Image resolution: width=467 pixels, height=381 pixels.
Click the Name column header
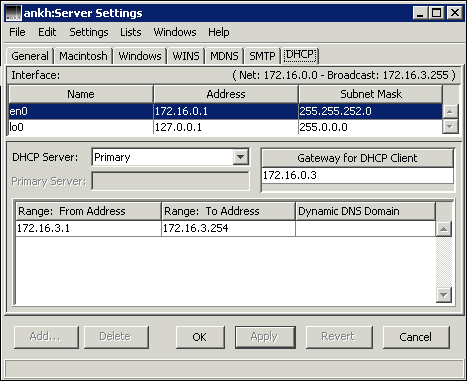pos(81,94)
